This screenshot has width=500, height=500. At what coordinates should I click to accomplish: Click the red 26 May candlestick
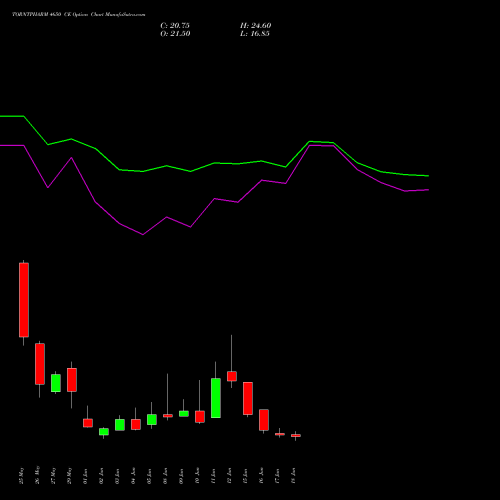[x=40, y=364]
